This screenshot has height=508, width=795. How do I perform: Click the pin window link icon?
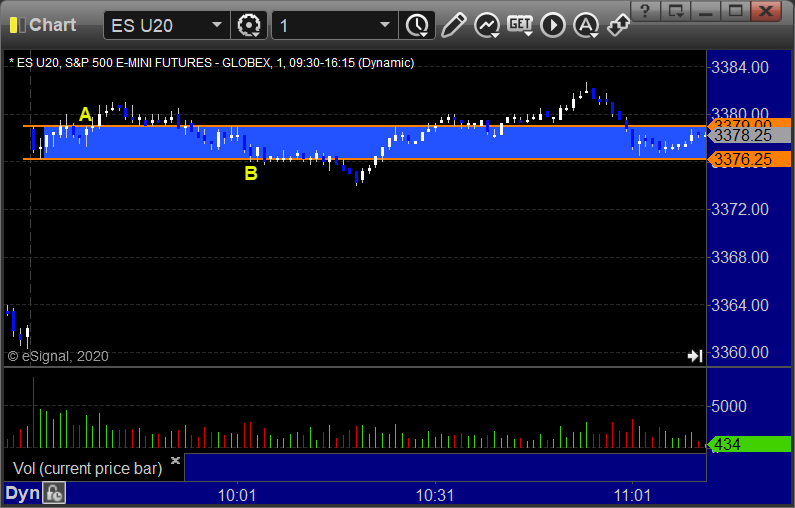618,25
